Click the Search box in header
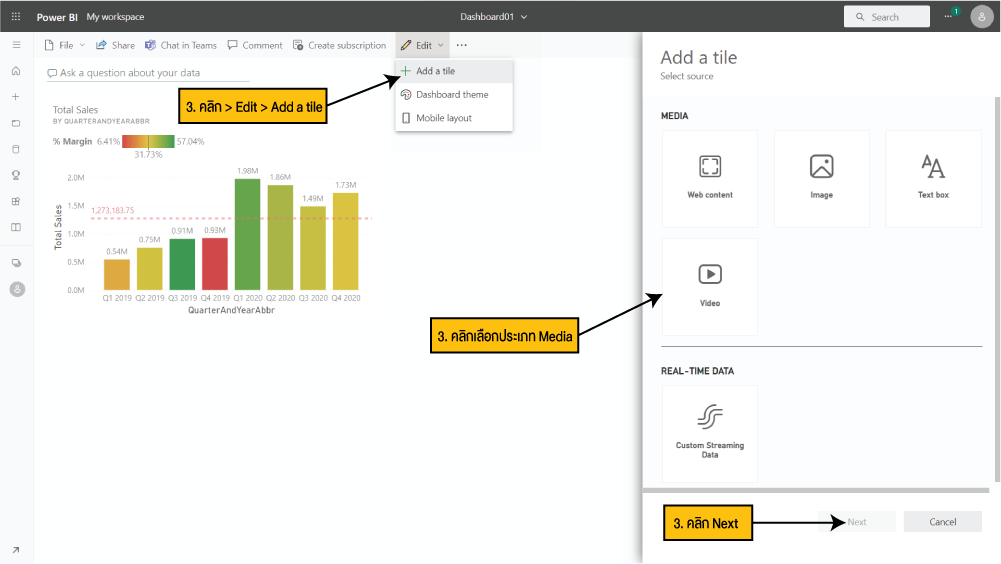This screenshot has width=1001, height=564. (887, 17)
